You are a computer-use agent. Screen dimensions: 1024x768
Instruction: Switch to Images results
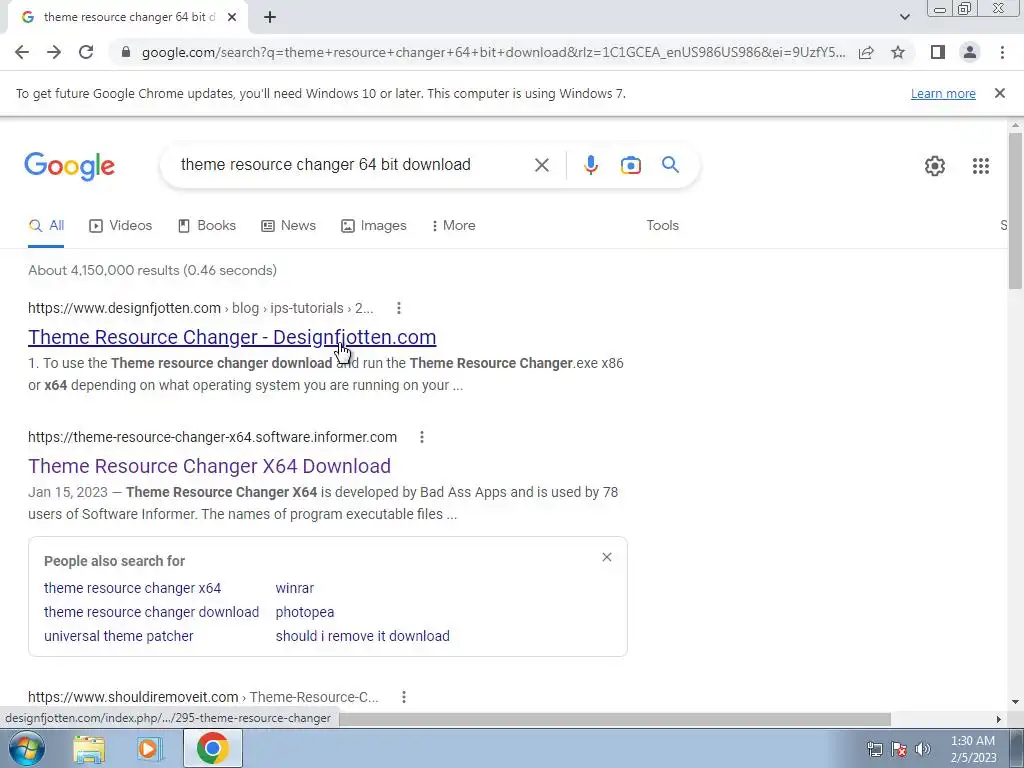click(374, 225)
